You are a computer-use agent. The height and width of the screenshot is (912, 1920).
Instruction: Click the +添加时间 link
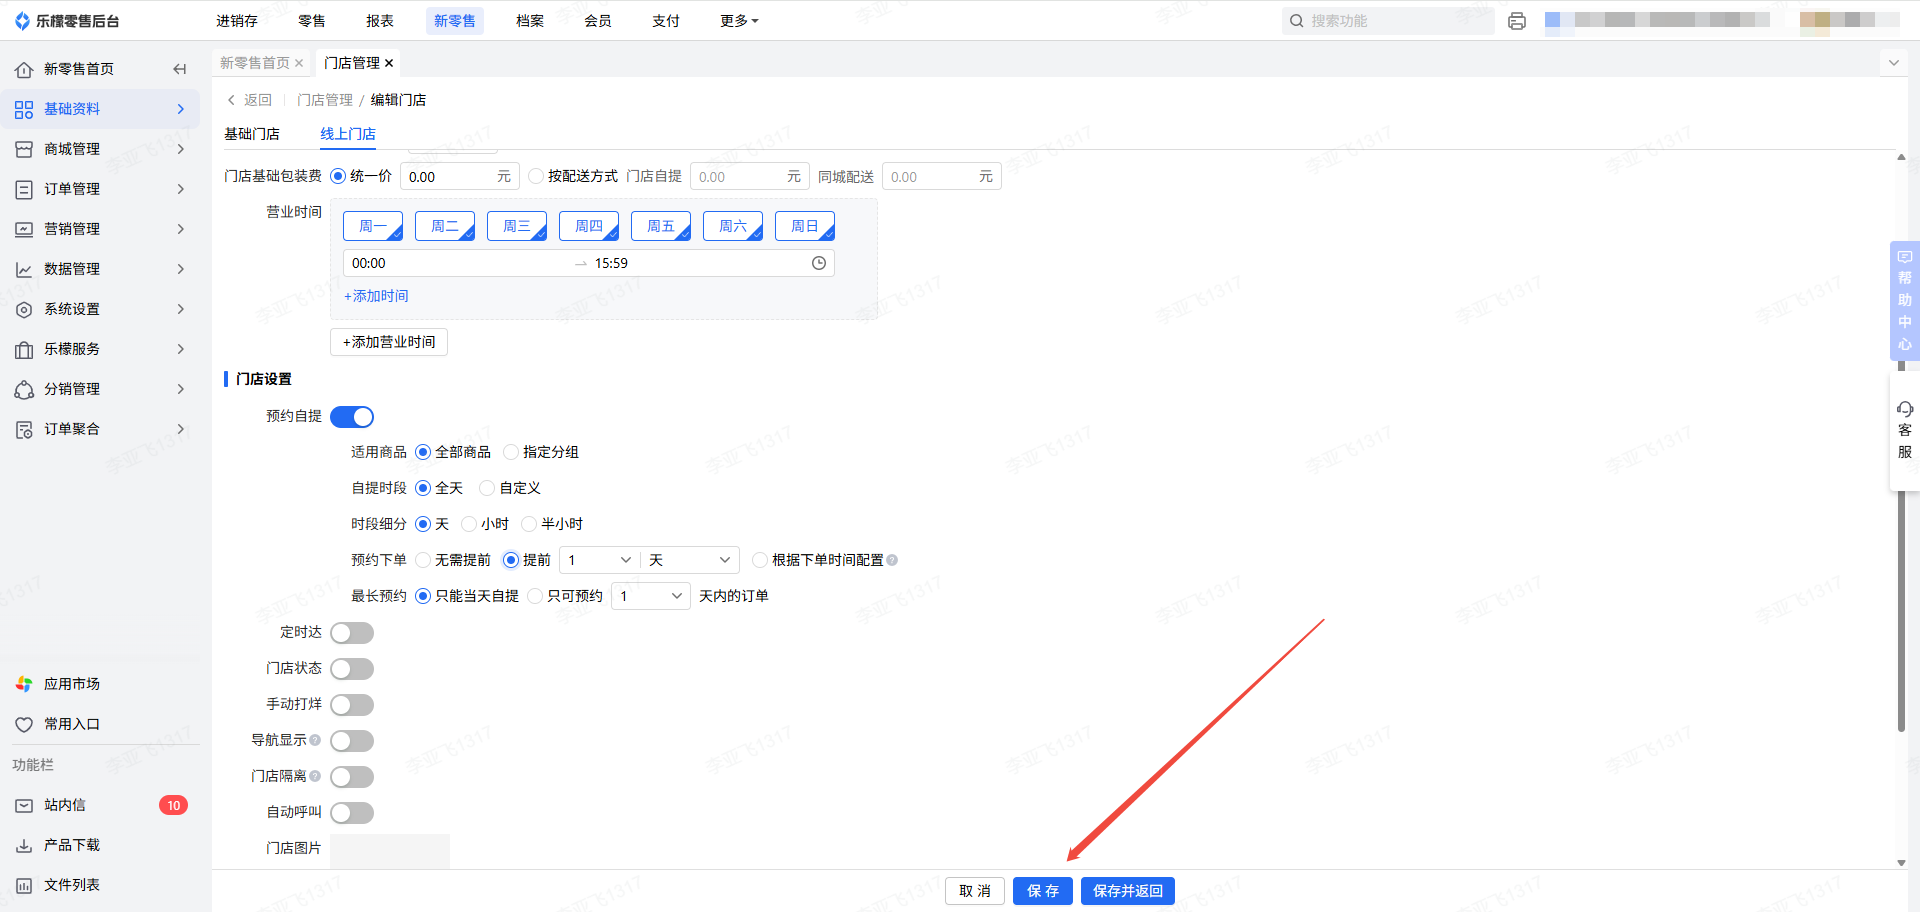pos(376,296)
